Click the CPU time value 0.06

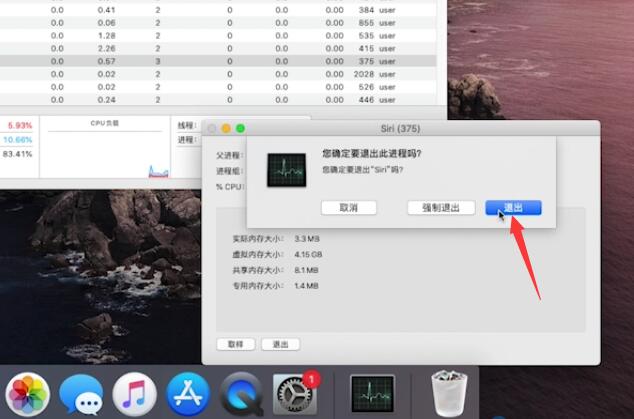[106, 23]
